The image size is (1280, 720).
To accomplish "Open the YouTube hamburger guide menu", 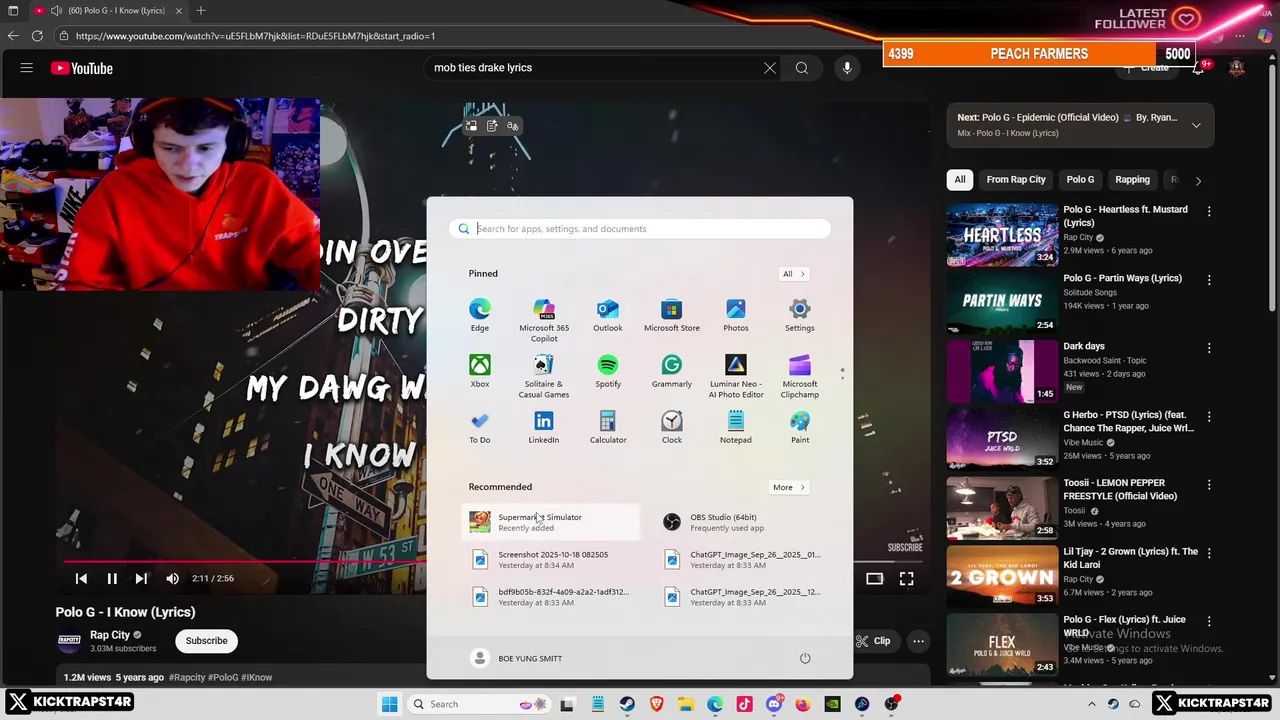I will coord(27,68).
